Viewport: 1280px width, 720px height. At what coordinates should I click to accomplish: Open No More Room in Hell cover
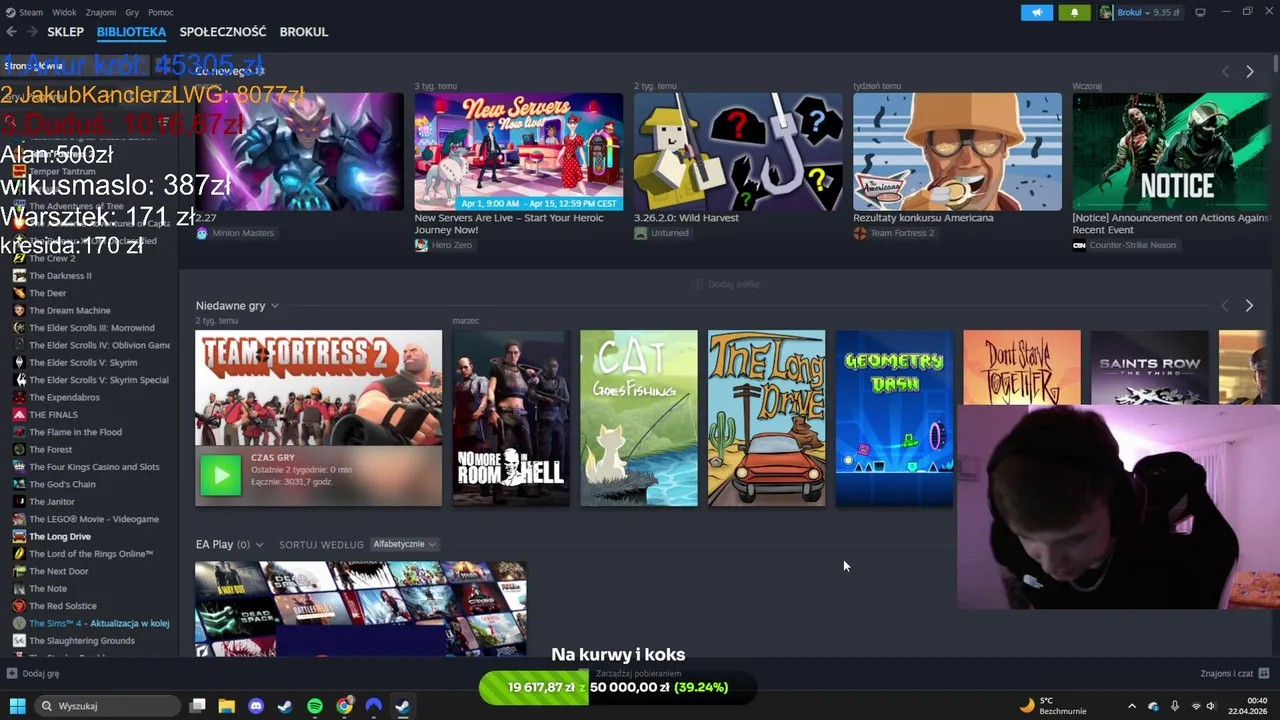pyautogui.click(x=511, y=418)
